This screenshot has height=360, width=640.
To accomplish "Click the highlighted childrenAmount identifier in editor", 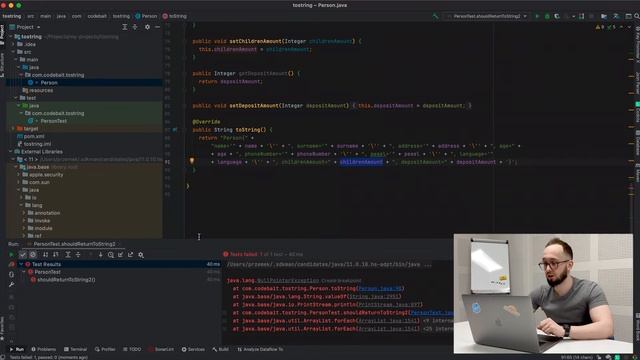I will (361, 162).
